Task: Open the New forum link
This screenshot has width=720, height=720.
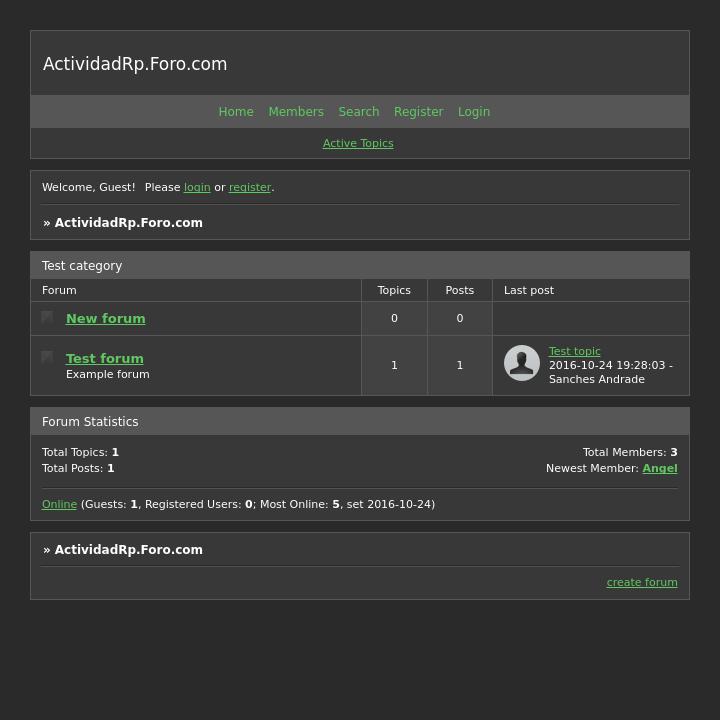Action: tap(106, 319)
